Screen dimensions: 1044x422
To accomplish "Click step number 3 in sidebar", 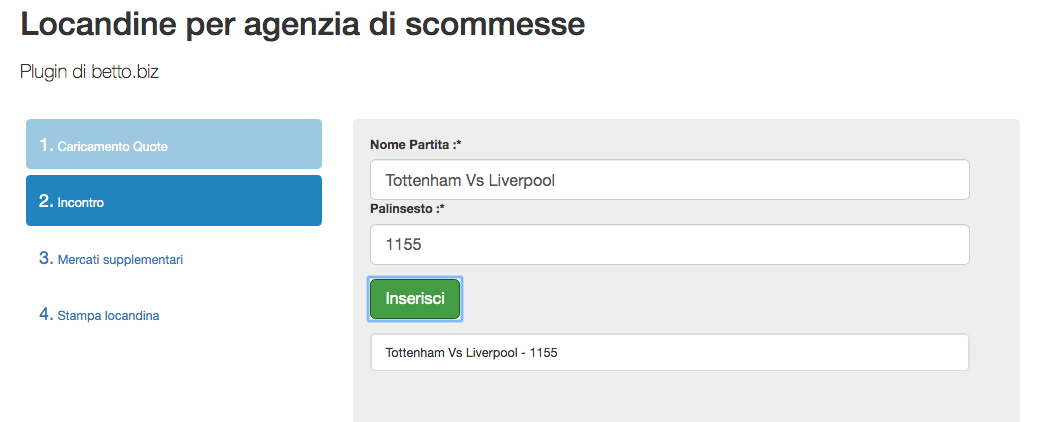I will (46, 258).
